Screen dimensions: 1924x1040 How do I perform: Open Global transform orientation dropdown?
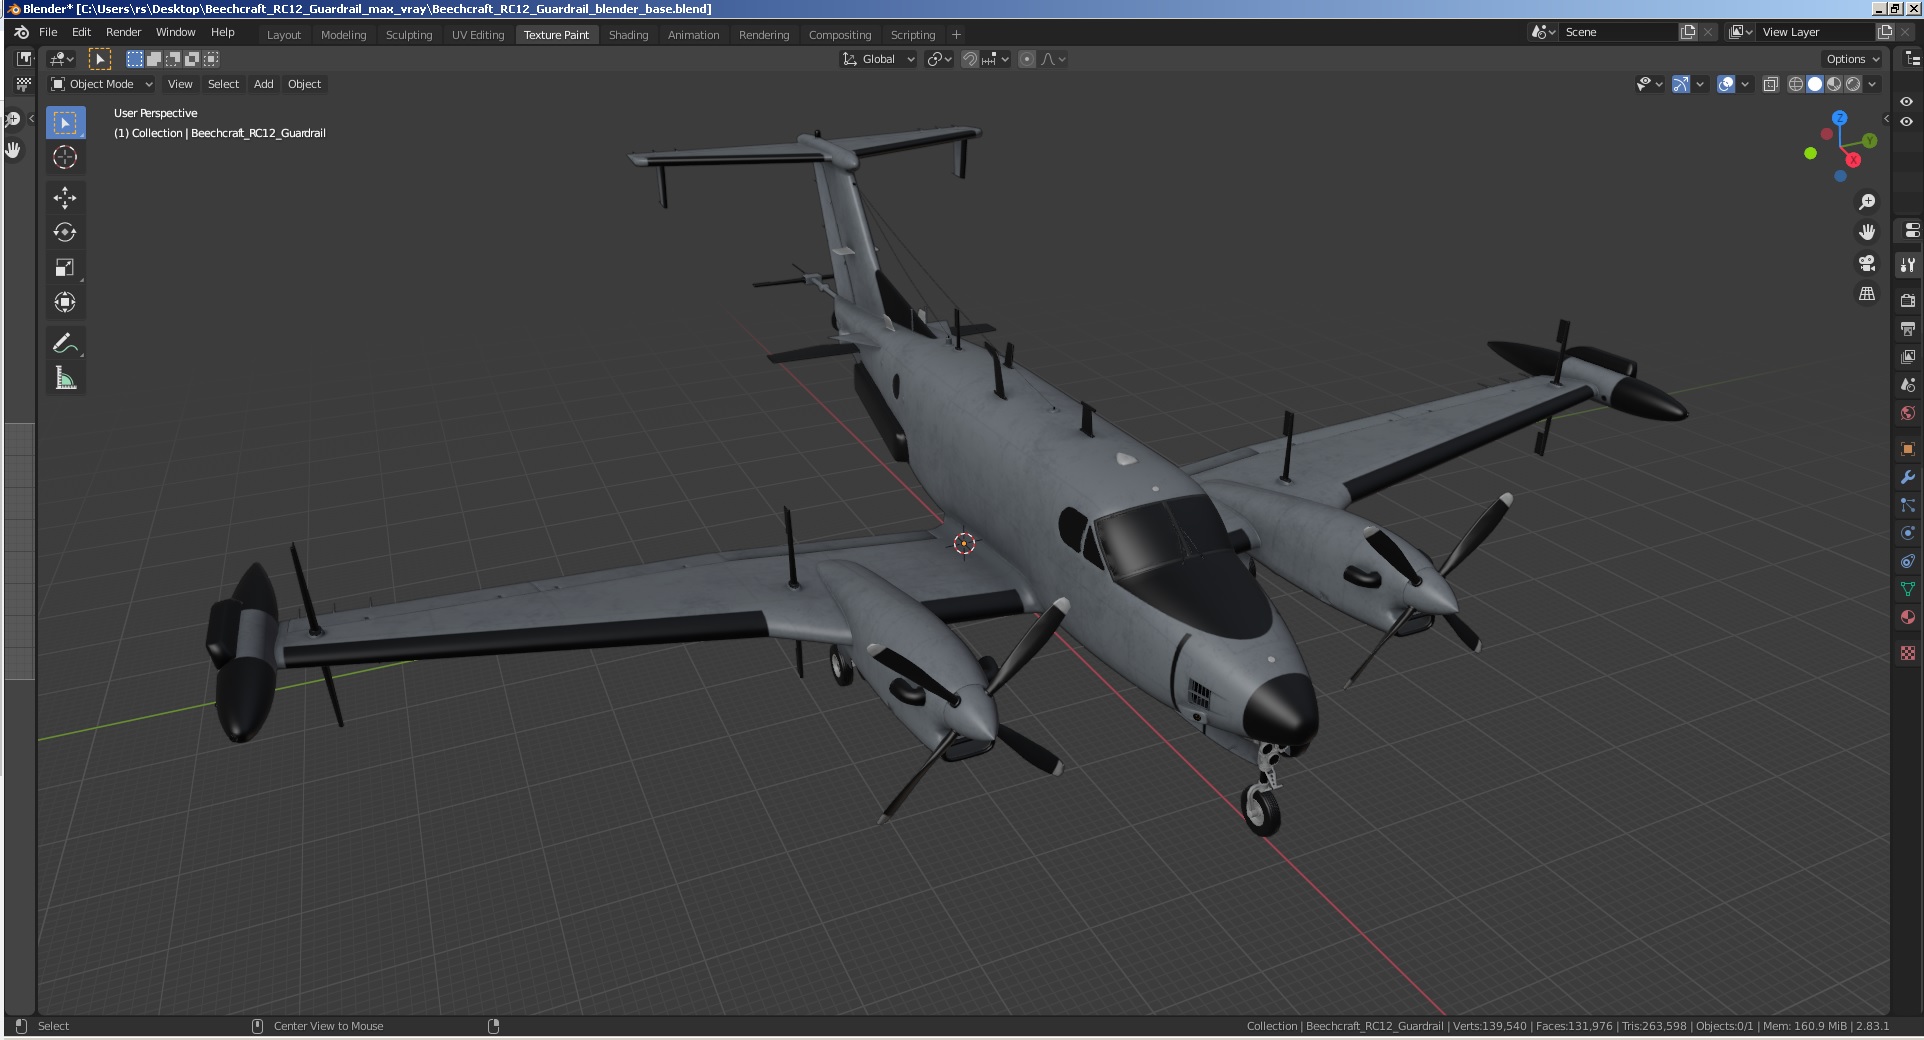click(x=879, y=59)
